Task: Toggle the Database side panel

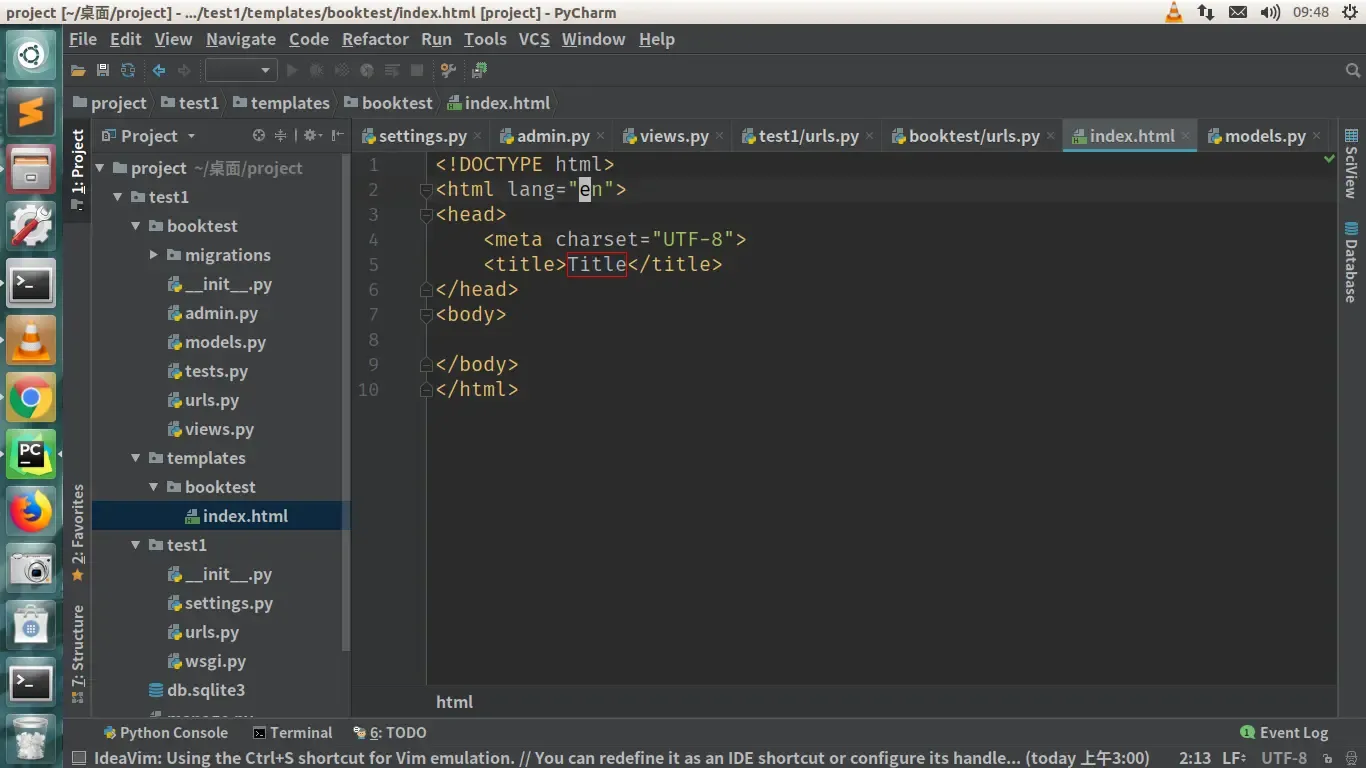Action: tap(1351, 262)
